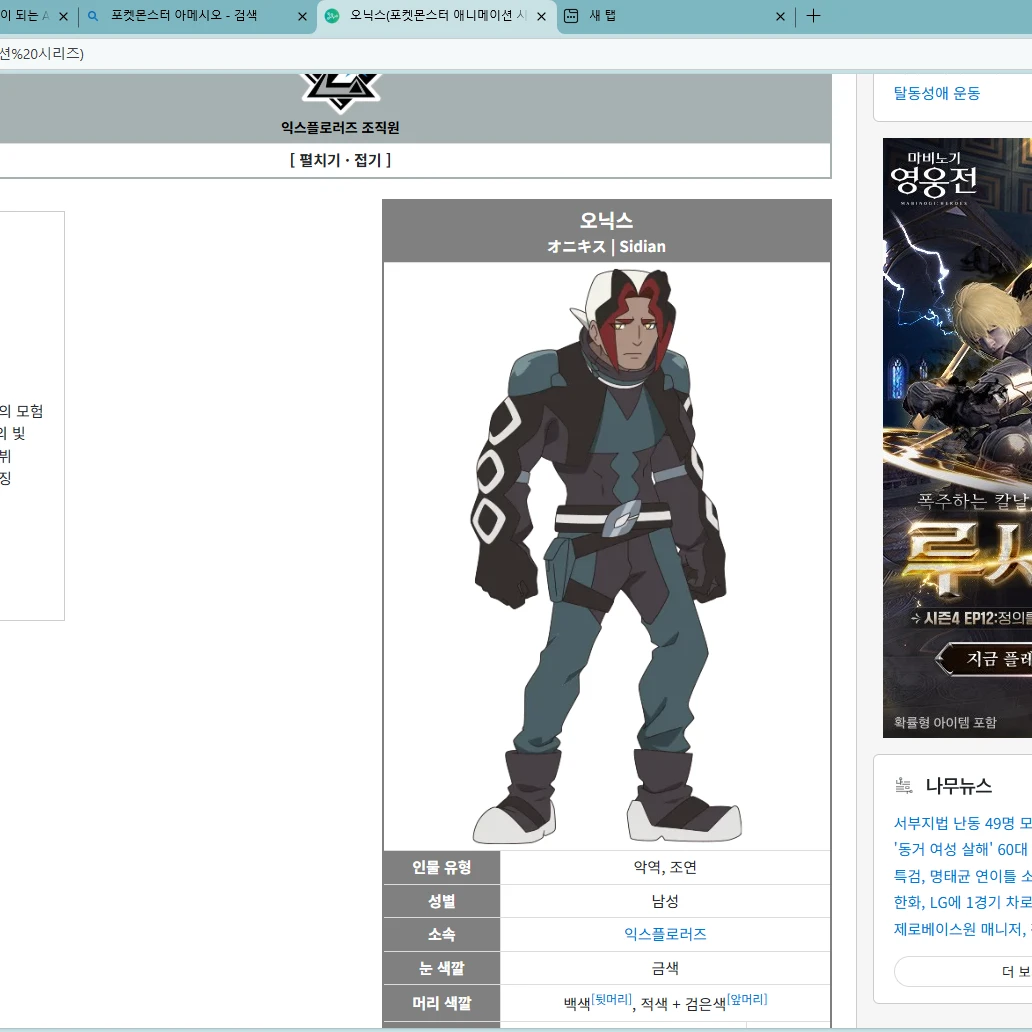Click the search magnifier icon on 검색 tab
Screen dimensions: 1032x1032
93,16
